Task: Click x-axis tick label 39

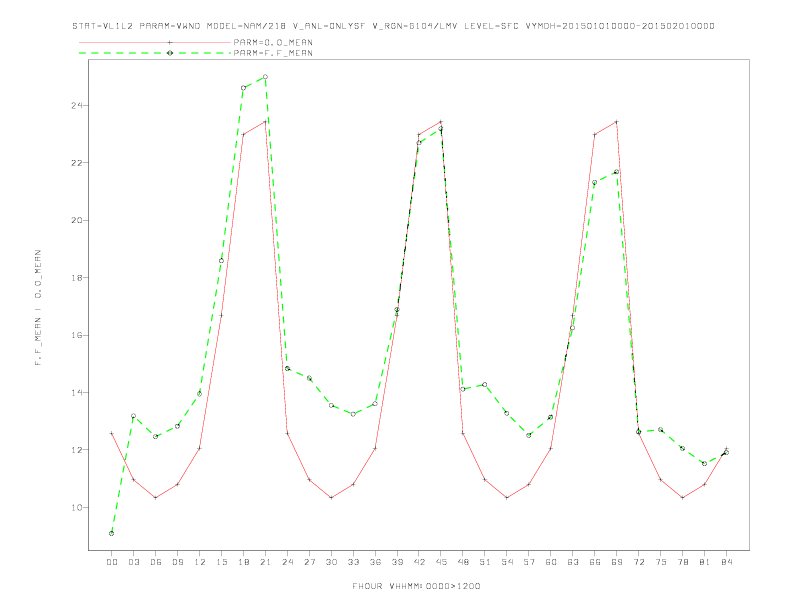Action: pos(397,562)
